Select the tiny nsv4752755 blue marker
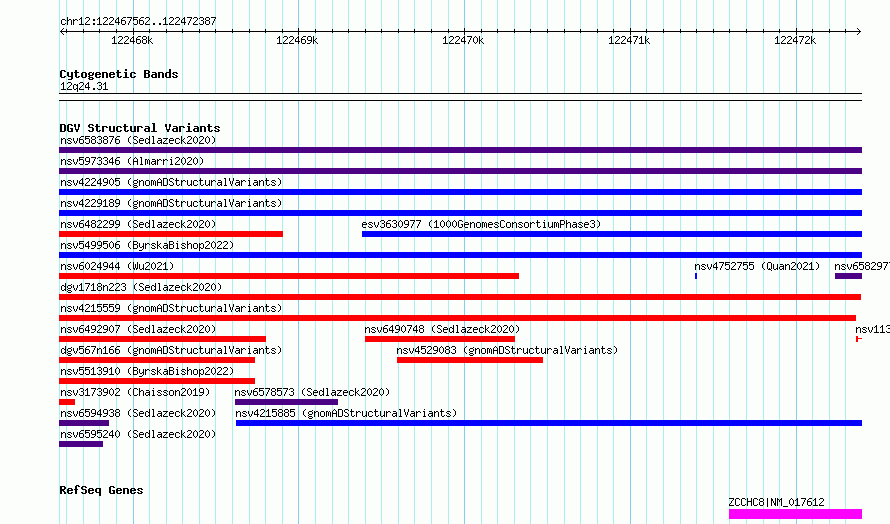The height and width of the screenshot is (524, 890). click(x=696, y=276)
